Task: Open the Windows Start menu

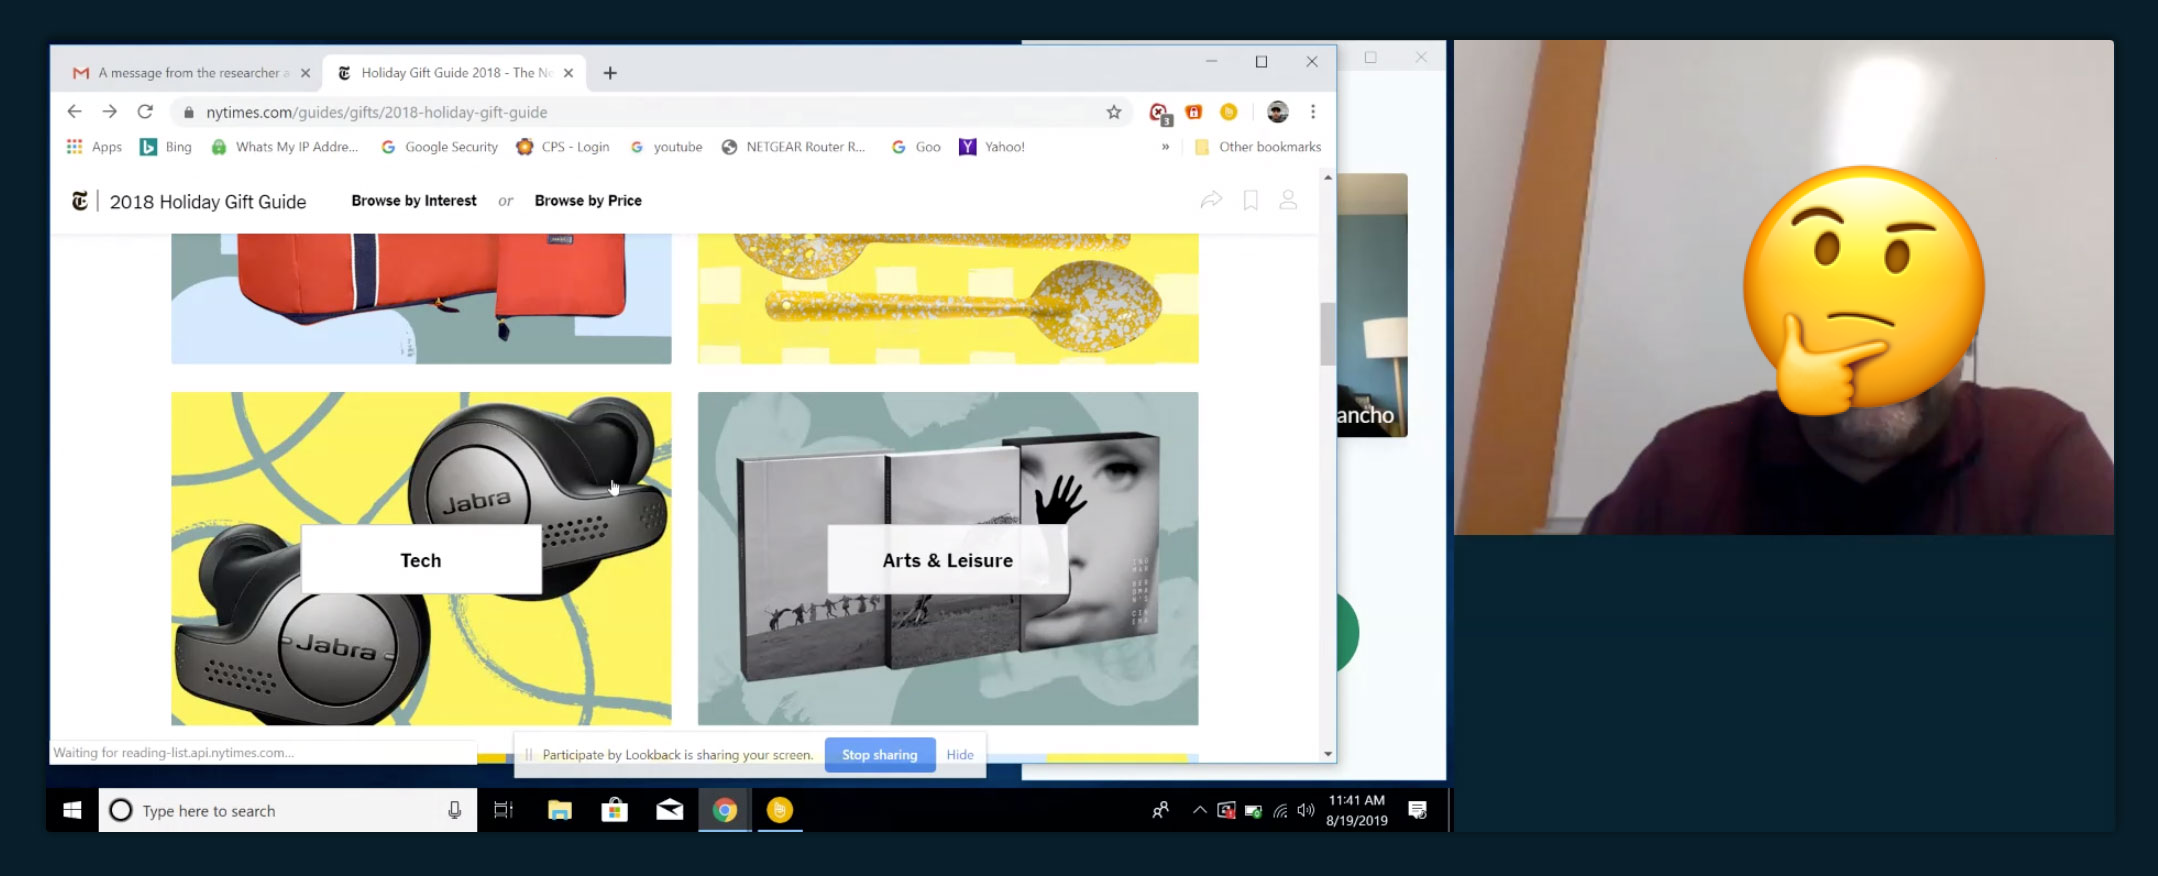Action: point(72,810)
